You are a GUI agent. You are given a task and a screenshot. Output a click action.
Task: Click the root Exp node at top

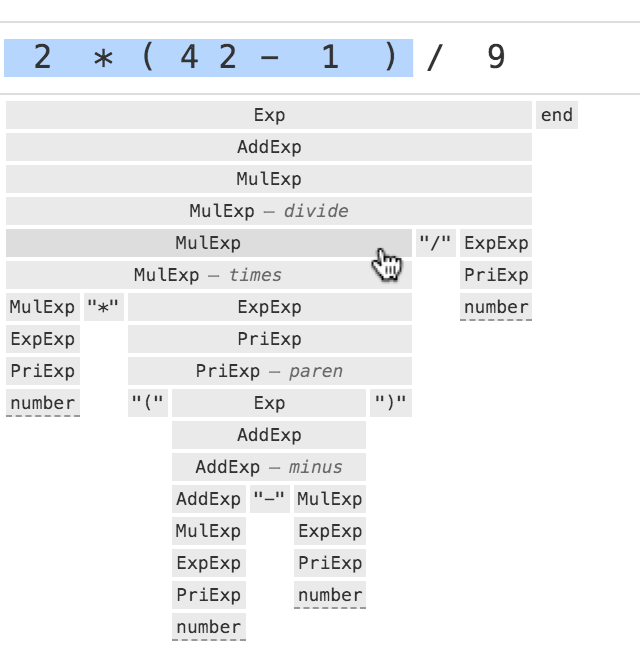[268, 115]
